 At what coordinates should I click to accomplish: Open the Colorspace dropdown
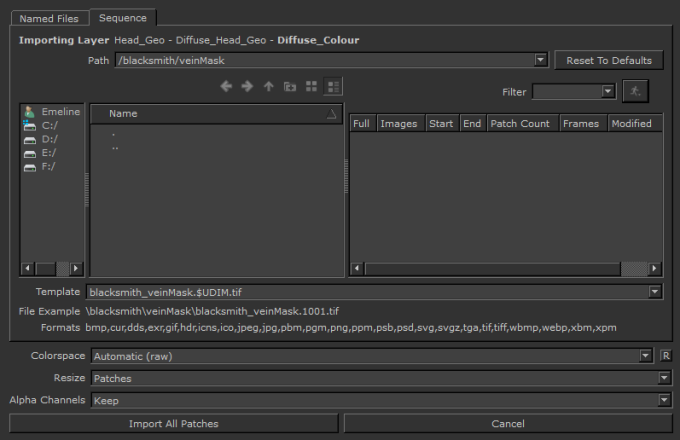tap(646, 355)
